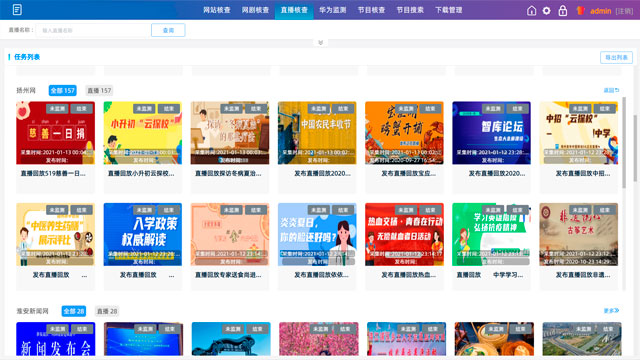Click the 查询 search button
This screenshot has height=360, width=640.
168,30
